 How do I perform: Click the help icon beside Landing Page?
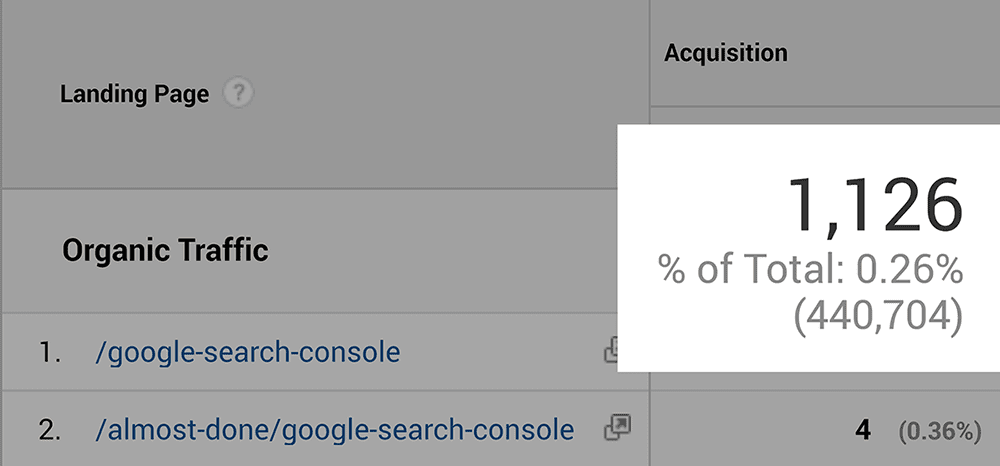239,94
